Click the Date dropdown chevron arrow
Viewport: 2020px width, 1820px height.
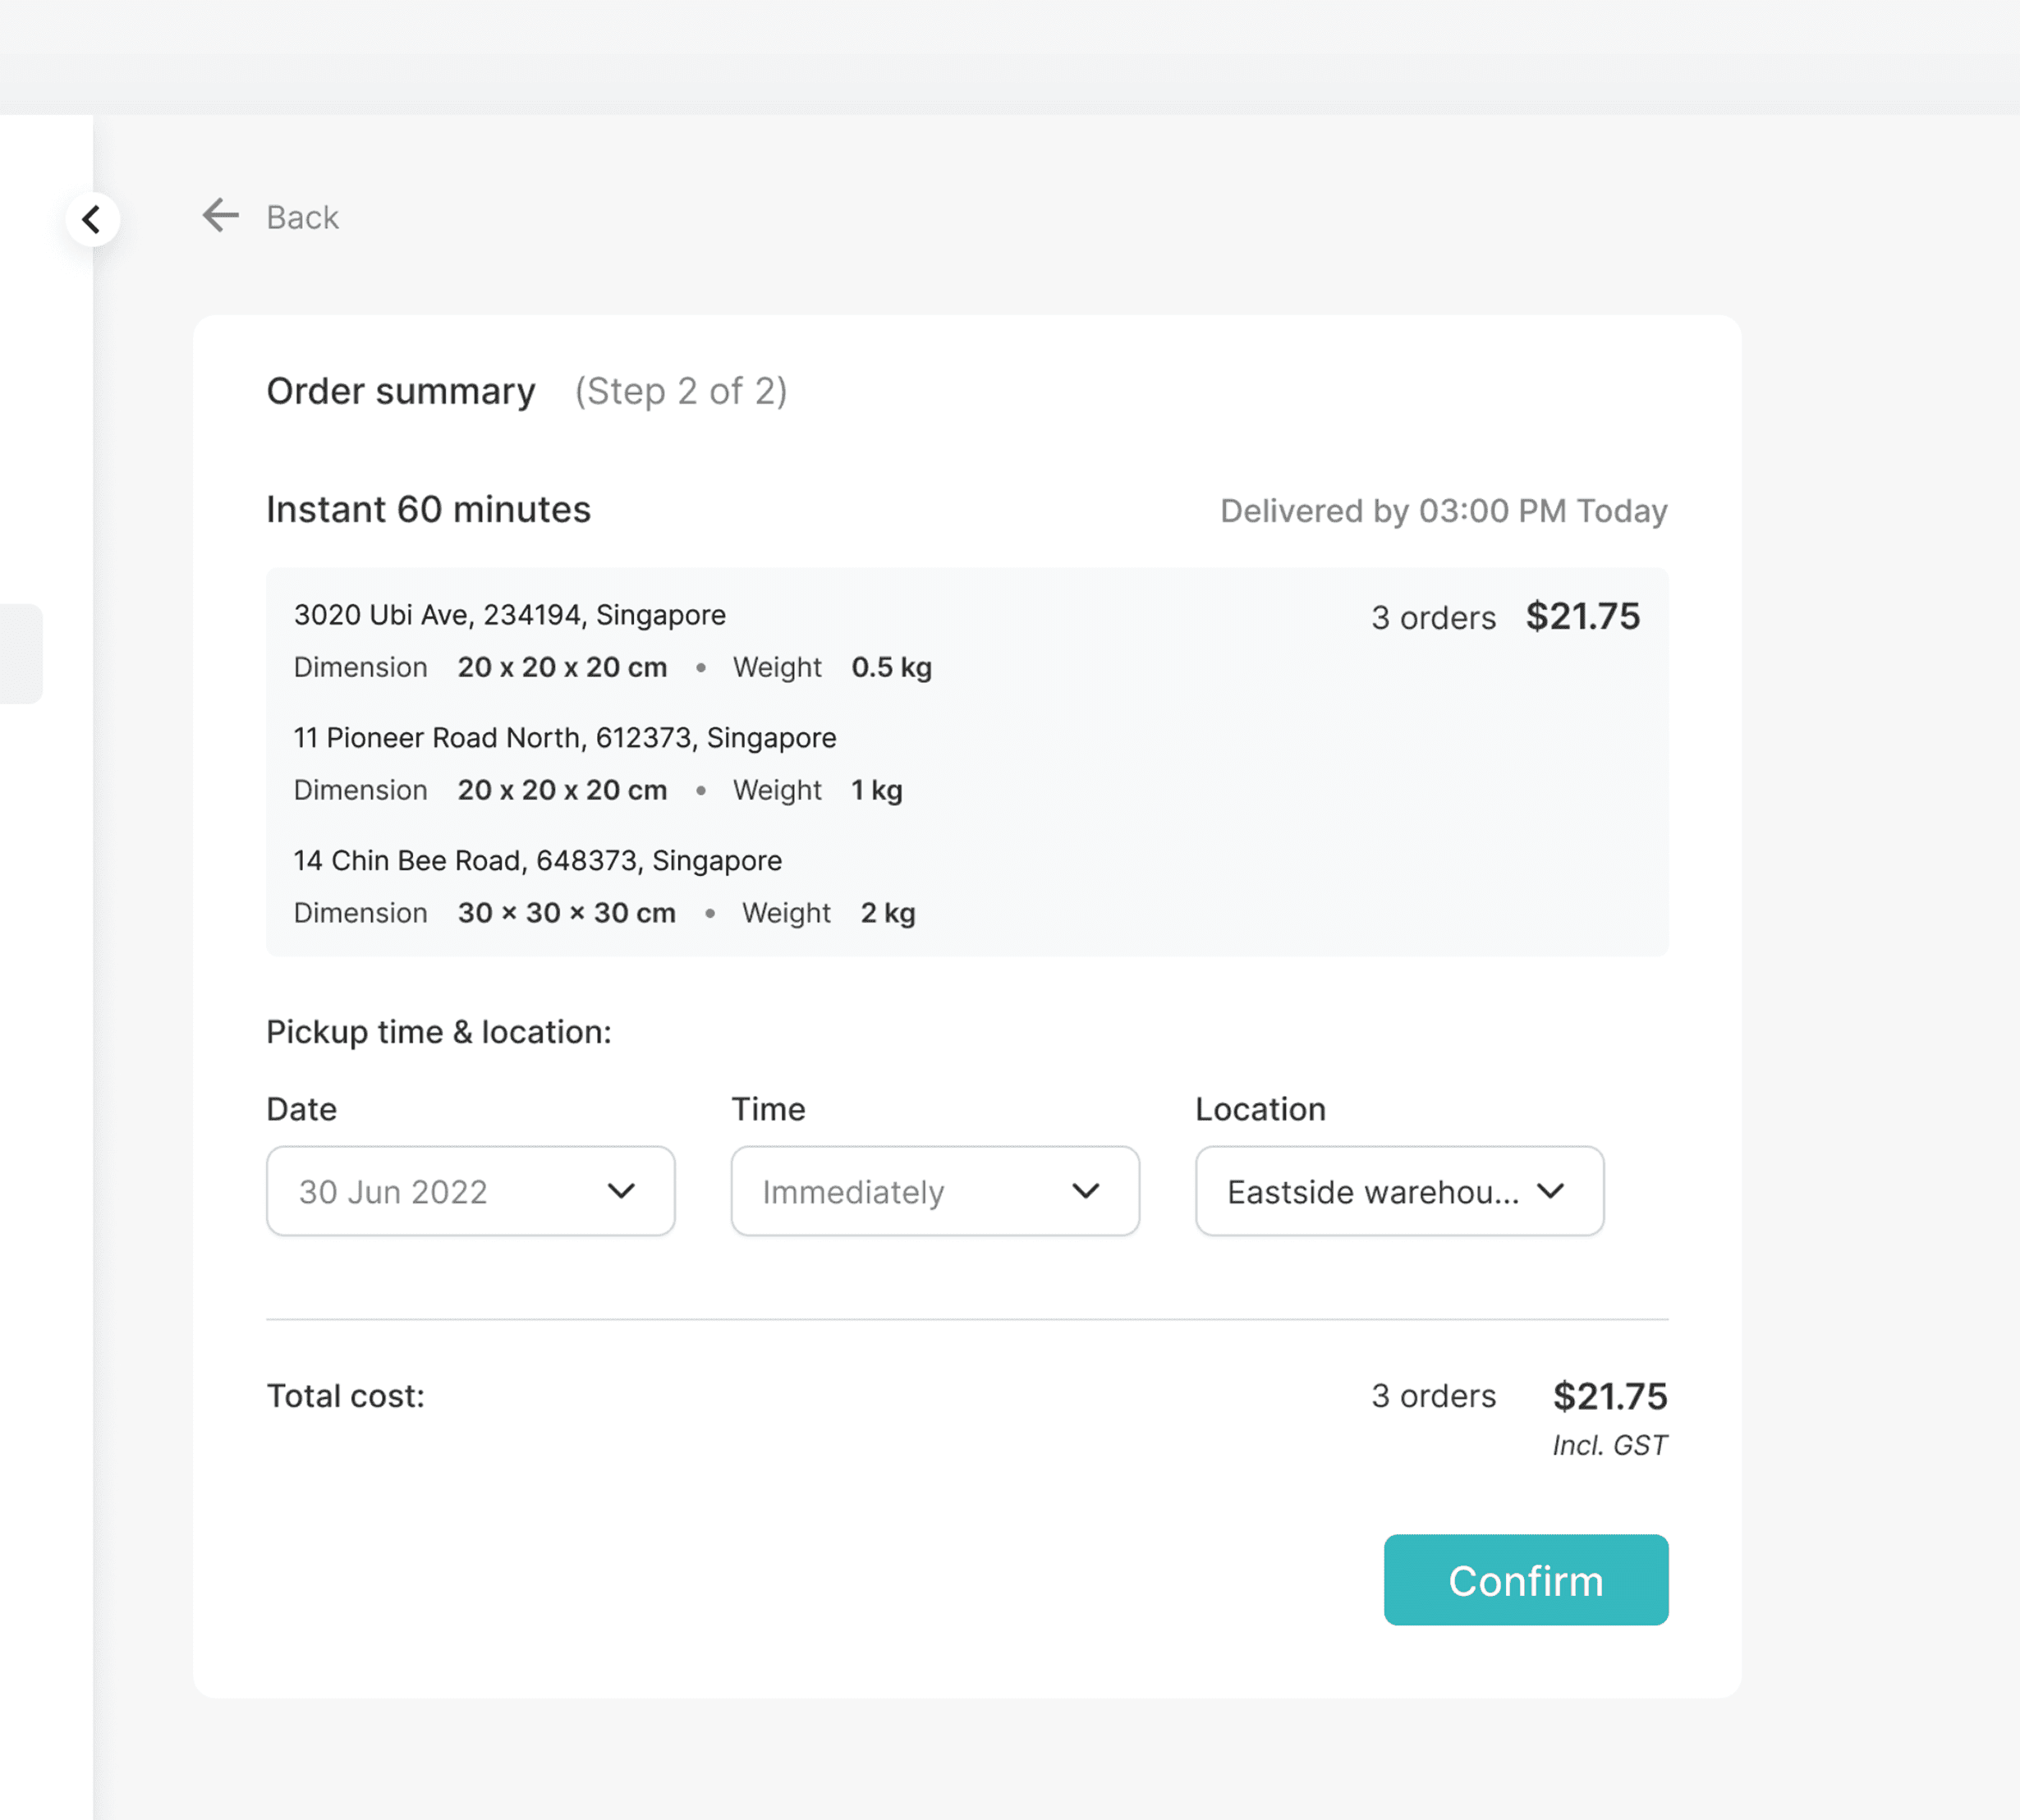click(621, 1191)
